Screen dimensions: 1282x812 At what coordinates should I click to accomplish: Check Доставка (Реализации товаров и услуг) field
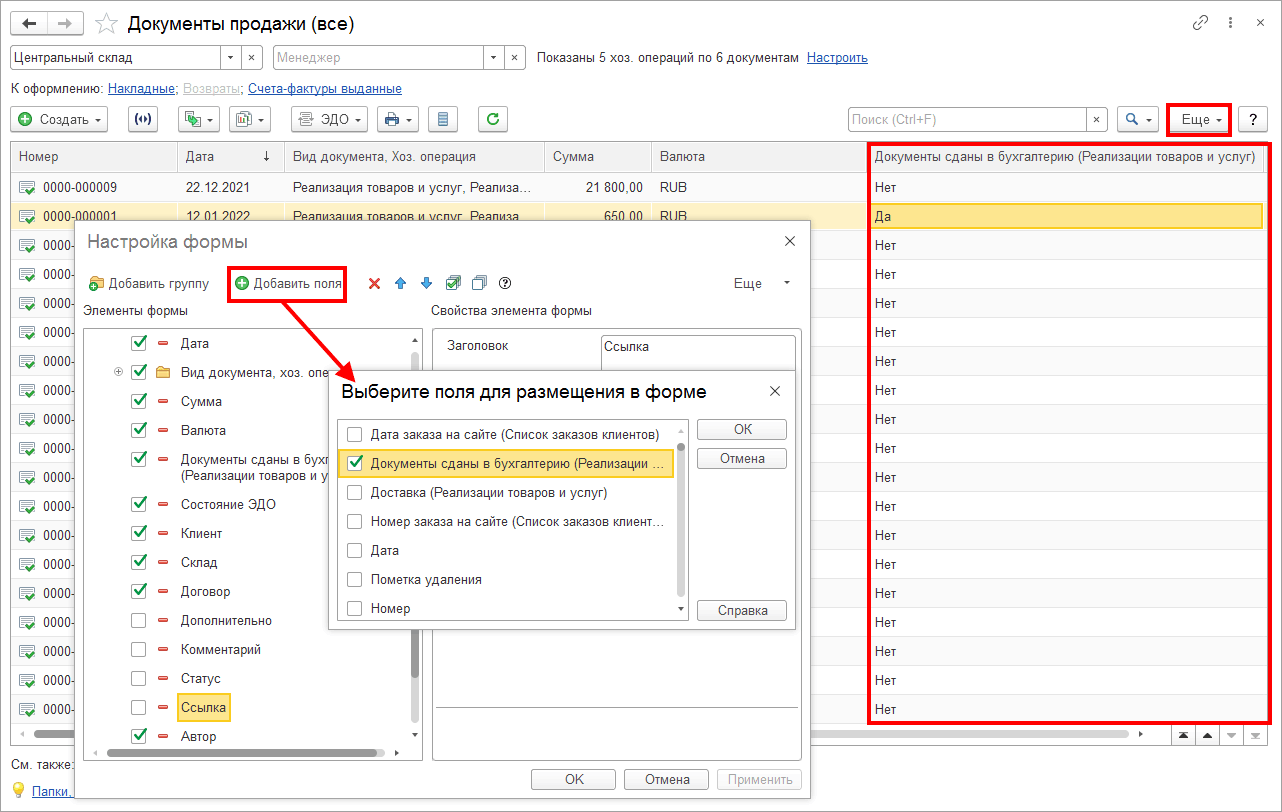click(353, 492)
